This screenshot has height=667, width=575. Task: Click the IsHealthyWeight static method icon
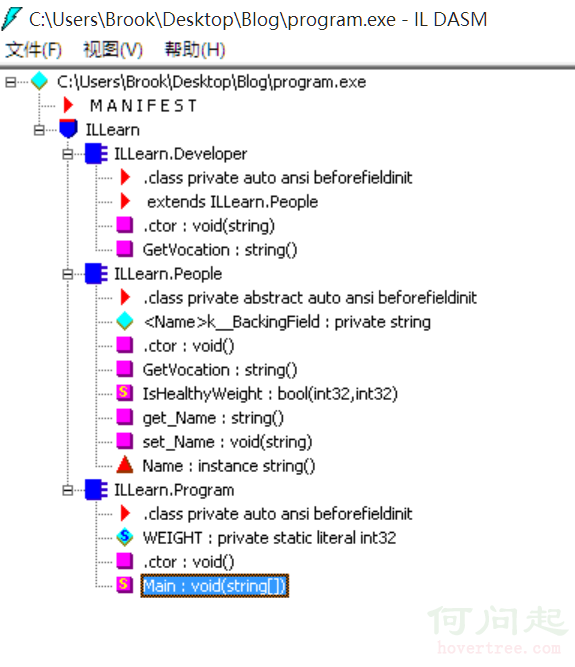pyautogui.click(x=125, y=393)
